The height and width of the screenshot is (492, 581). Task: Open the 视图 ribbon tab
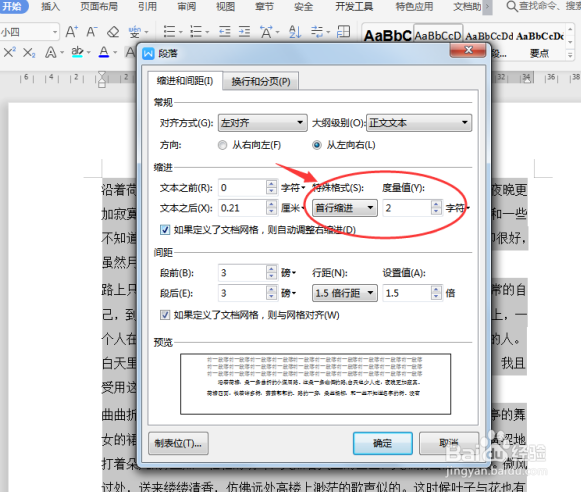(225, 6)
